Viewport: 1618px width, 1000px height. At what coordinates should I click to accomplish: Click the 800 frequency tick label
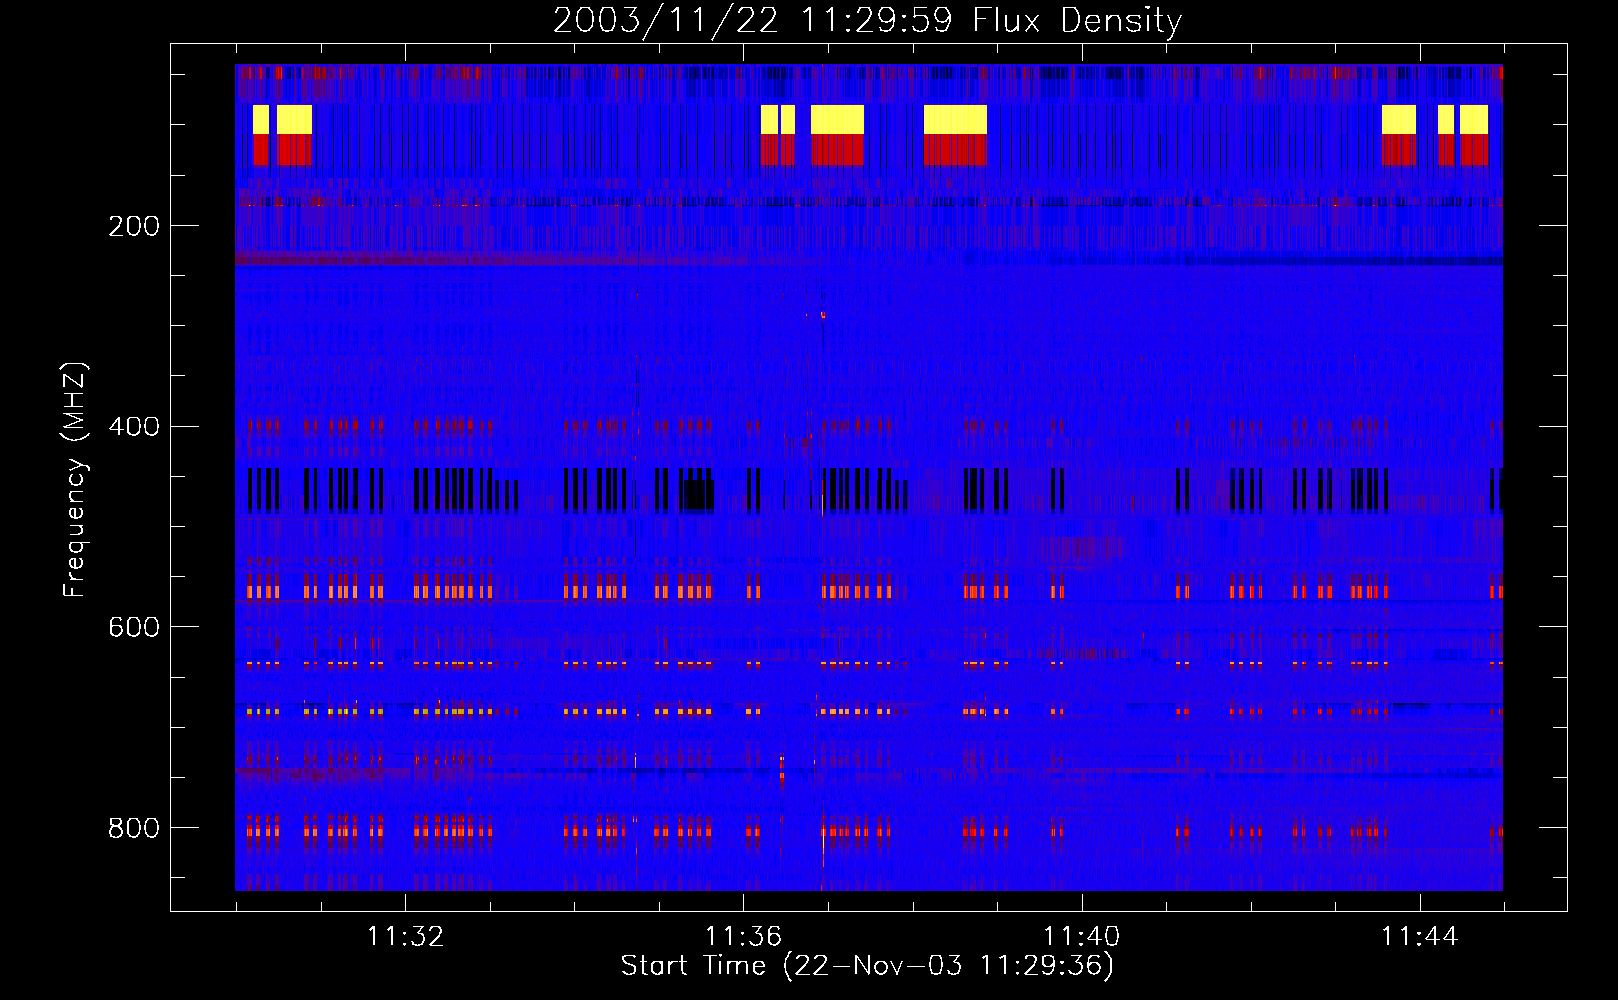134,828
